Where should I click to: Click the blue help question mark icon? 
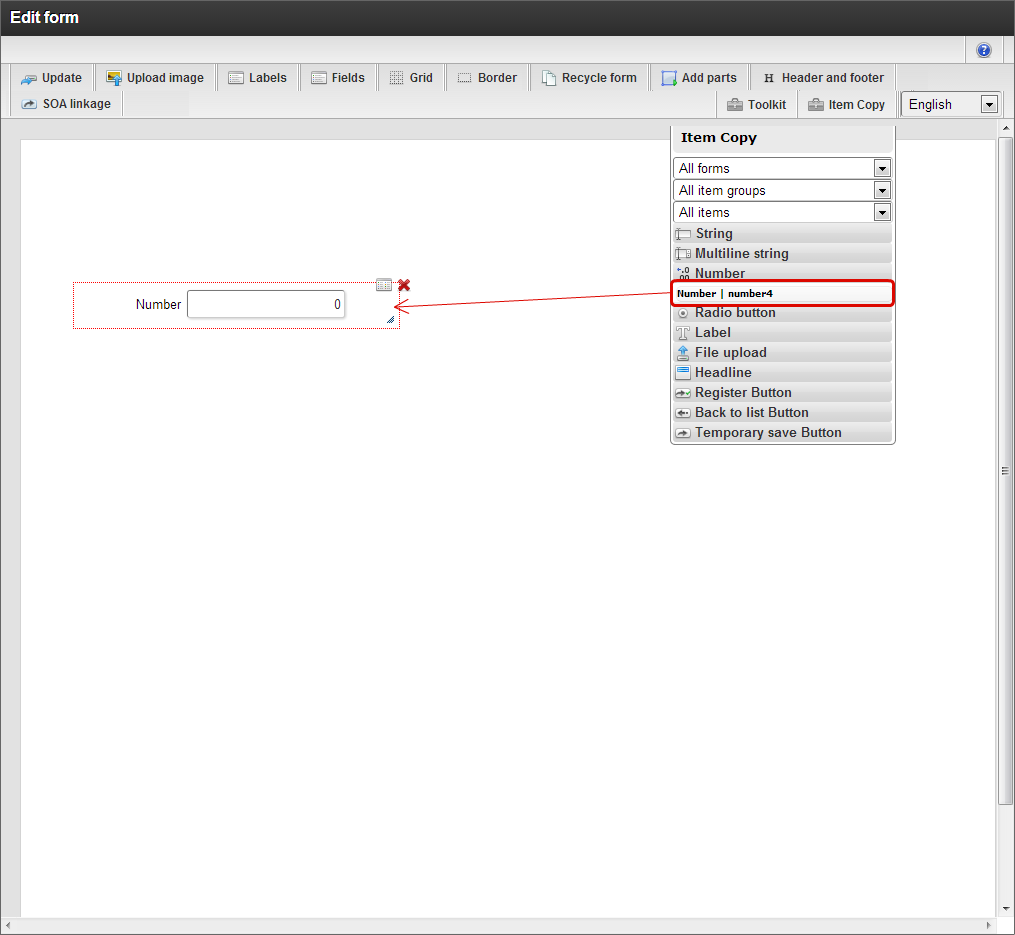pos(983,51)
